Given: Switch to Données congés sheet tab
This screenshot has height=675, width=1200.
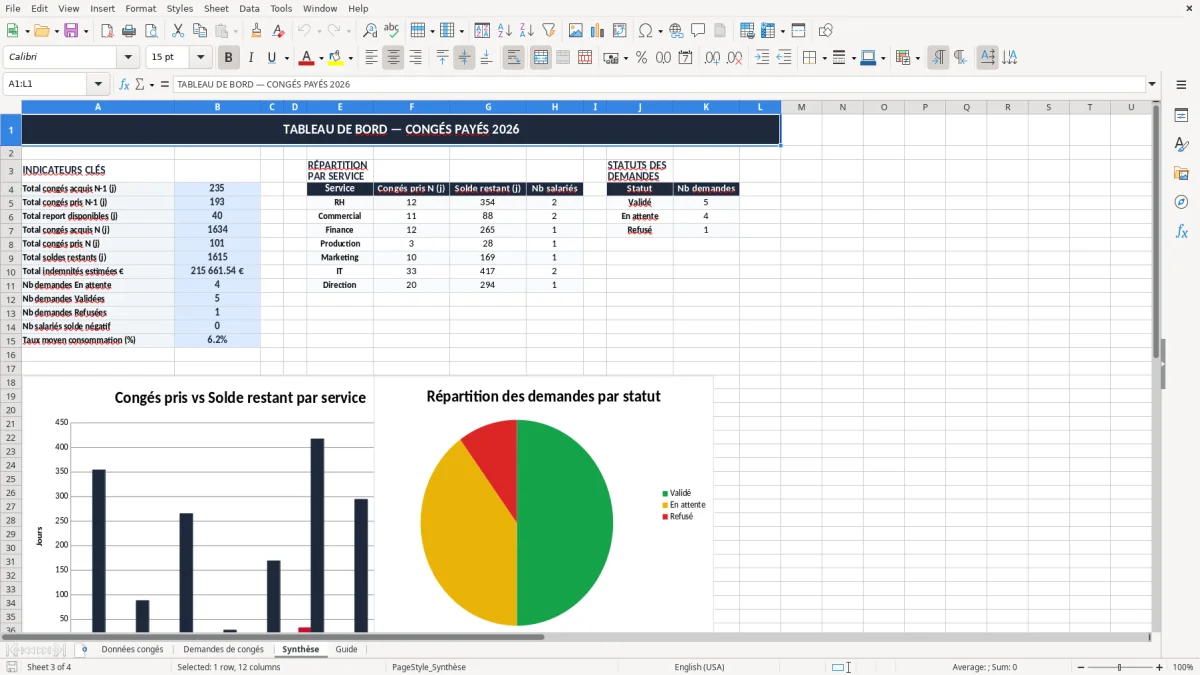Looking at the screenshot, I should pyautogui.click(x=132, y=650).
